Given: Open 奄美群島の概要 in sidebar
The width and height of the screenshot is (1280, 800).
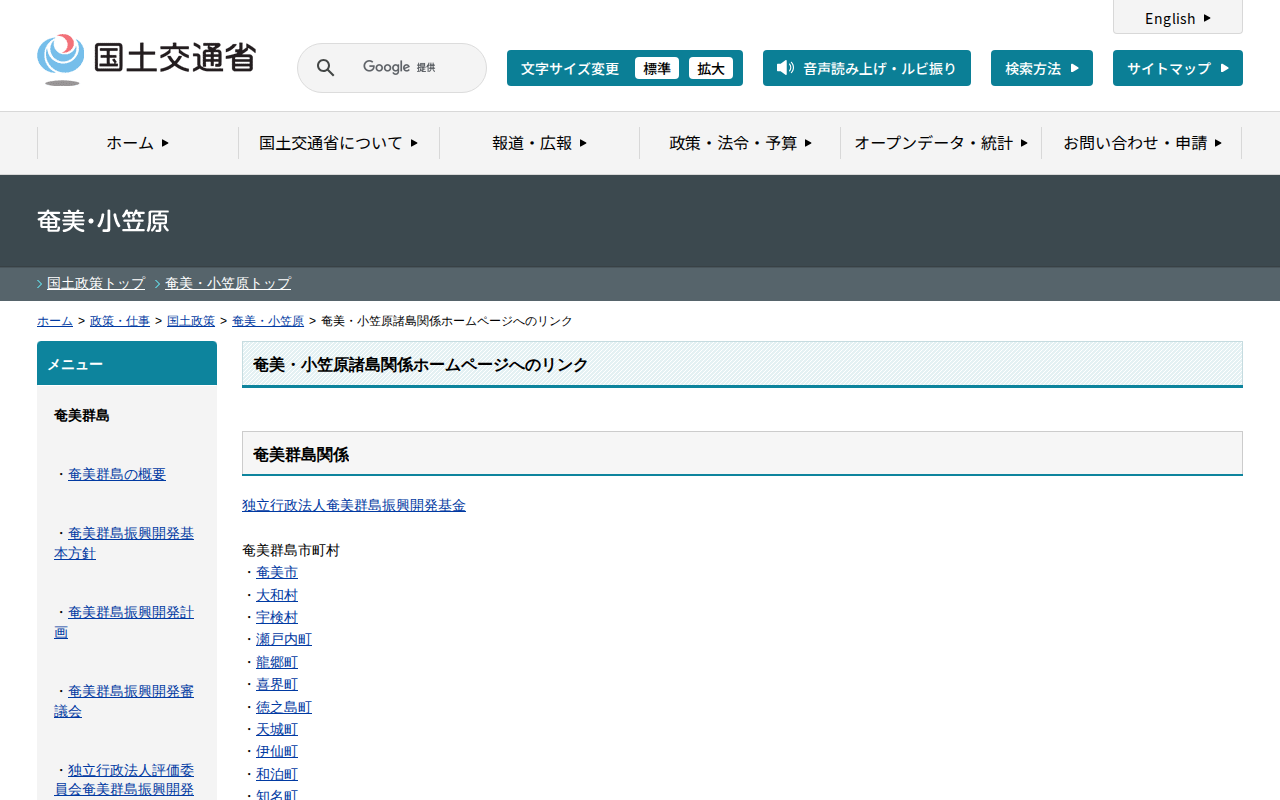Looking at the screenshot, I should [x=117, y=474].
